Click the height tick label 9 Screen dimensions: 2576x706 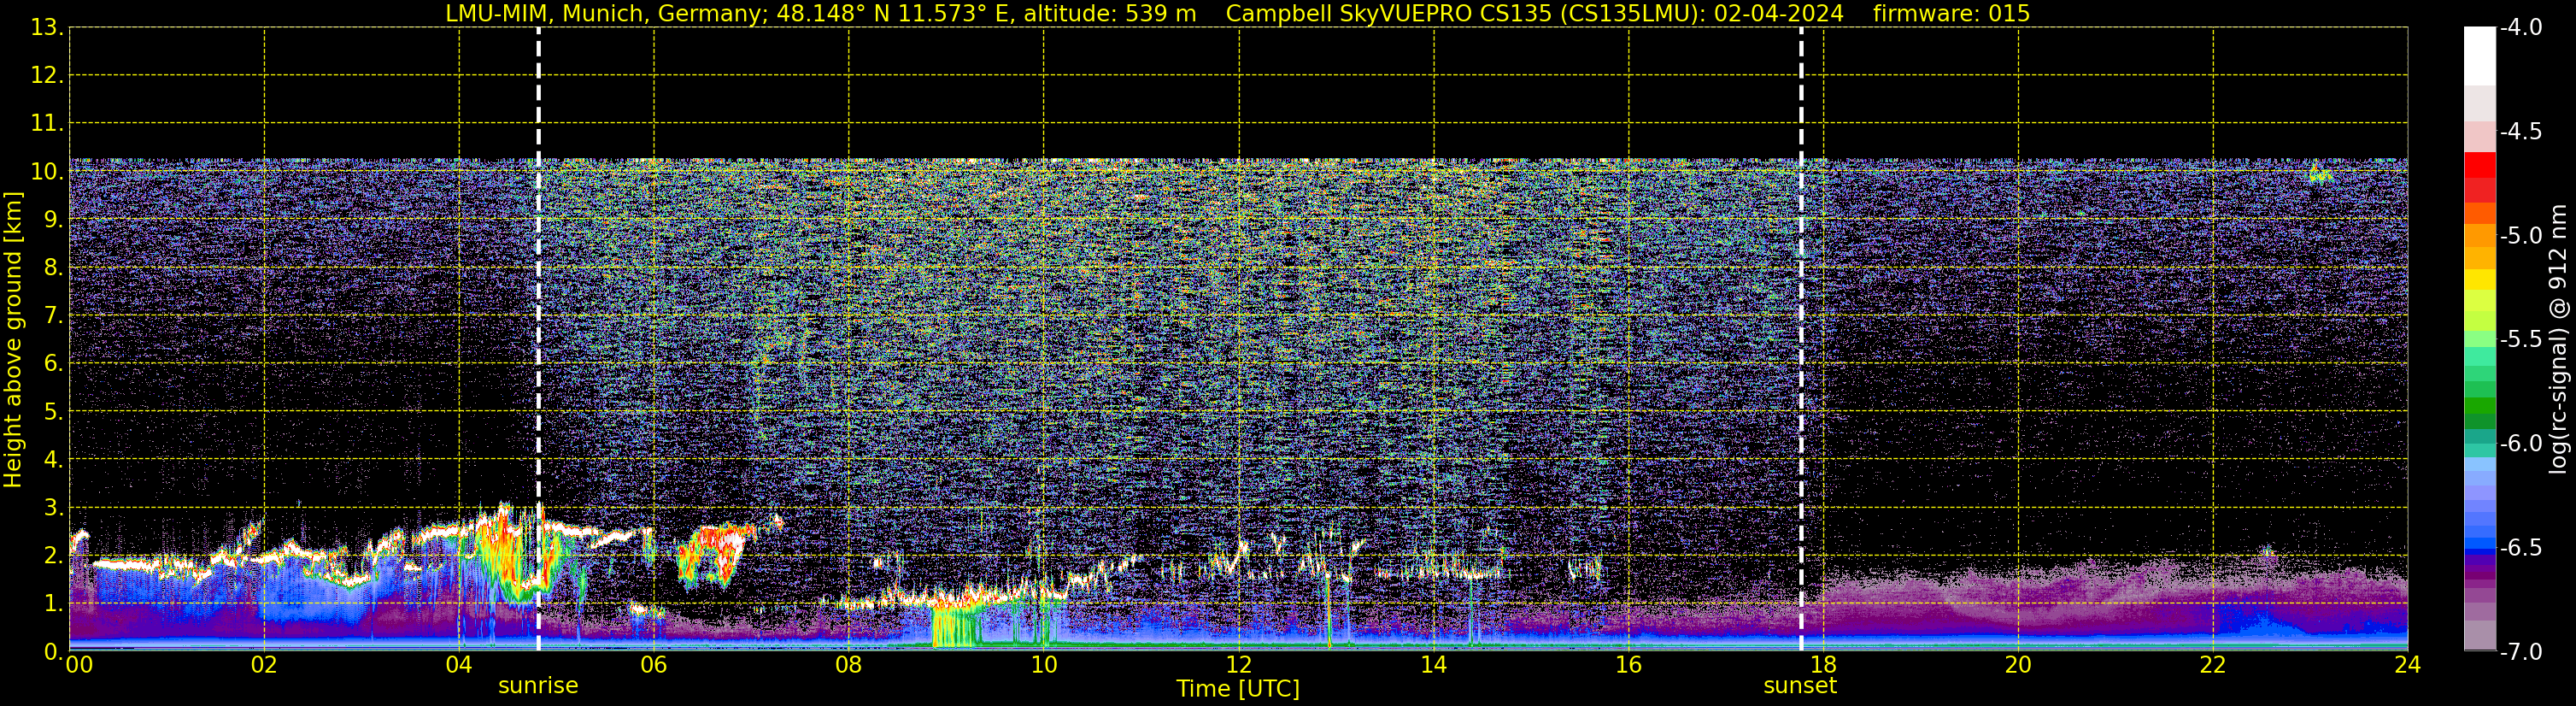53,219
